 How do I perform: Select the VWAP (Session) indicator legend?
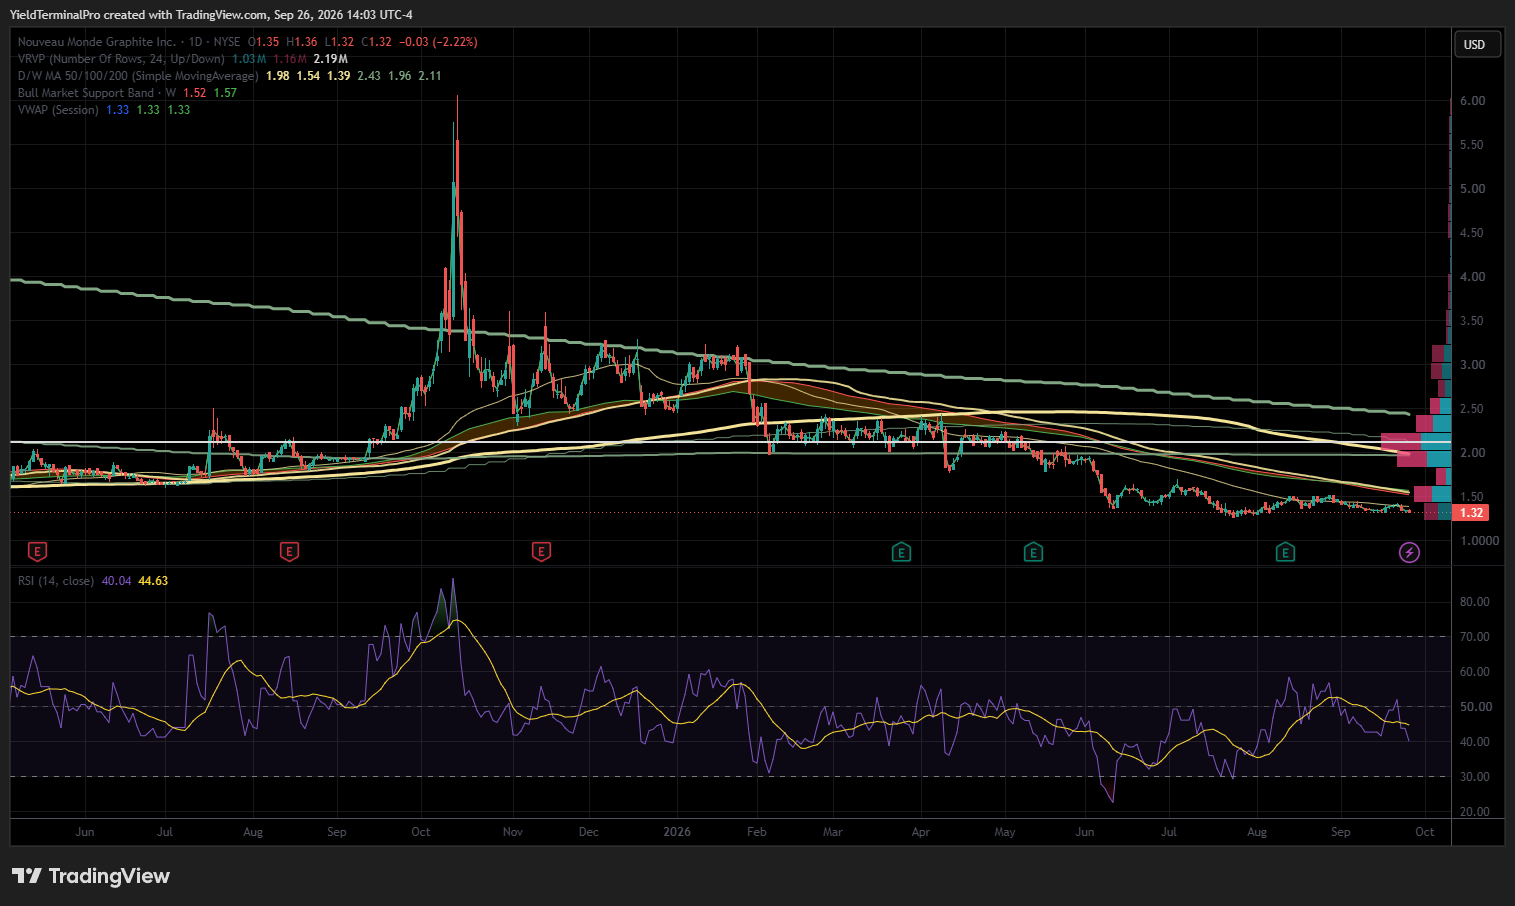(x=58, y=110)
